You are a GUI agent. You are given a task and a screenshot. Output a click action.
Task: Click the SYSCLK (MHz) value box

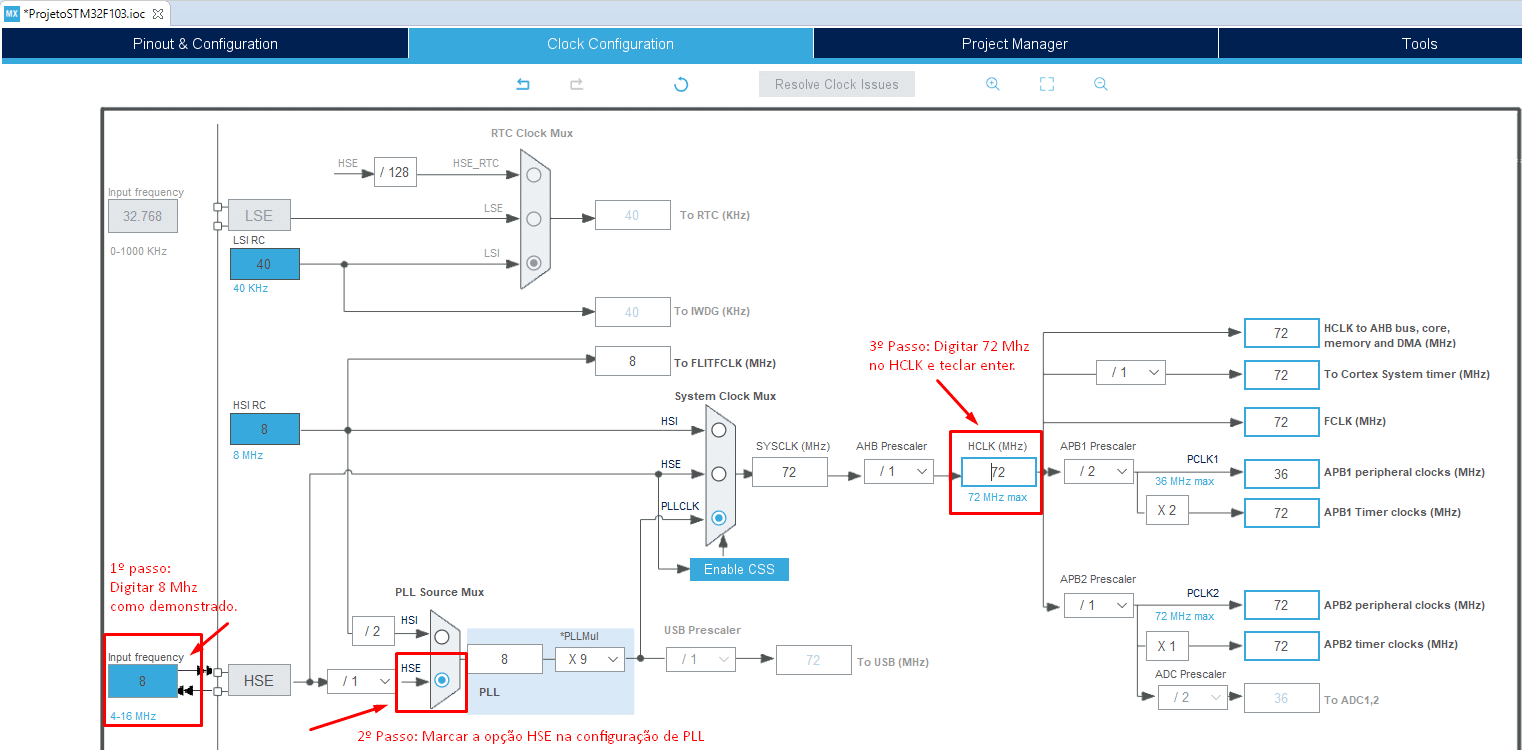point(790,472)
